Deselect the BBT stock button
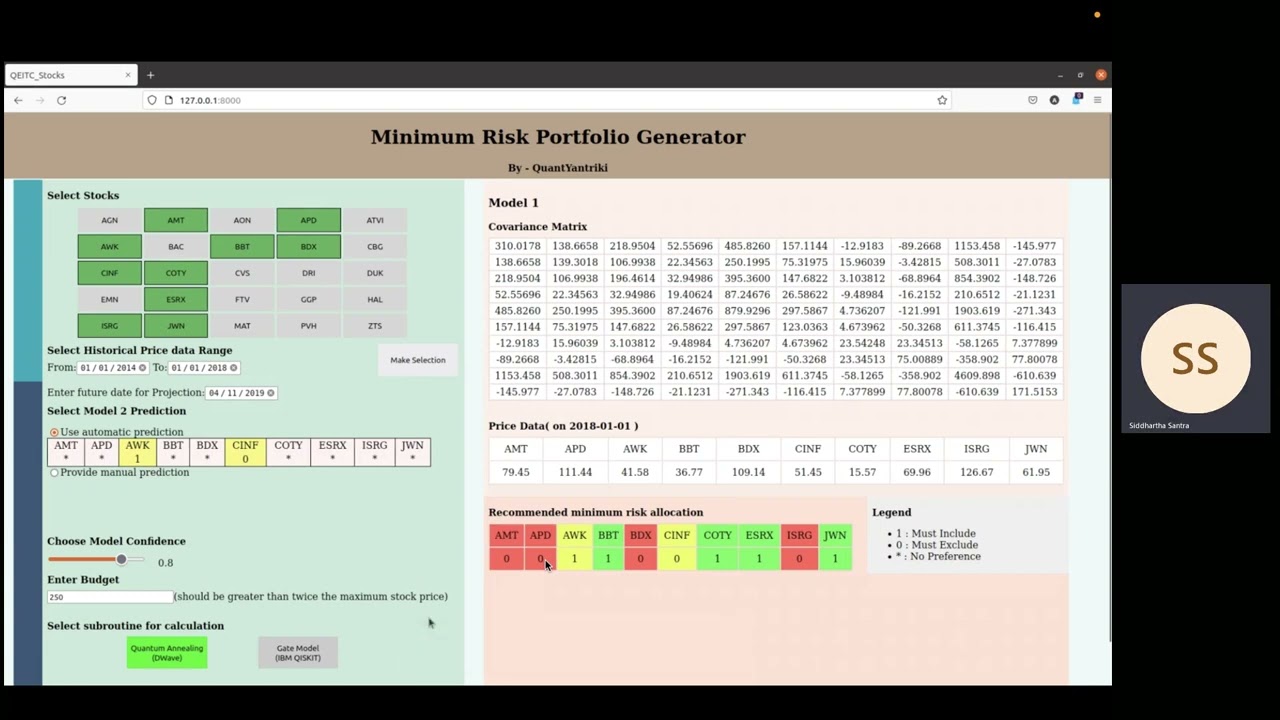Screen dimensions: 1280x720 tap(242, 246)
